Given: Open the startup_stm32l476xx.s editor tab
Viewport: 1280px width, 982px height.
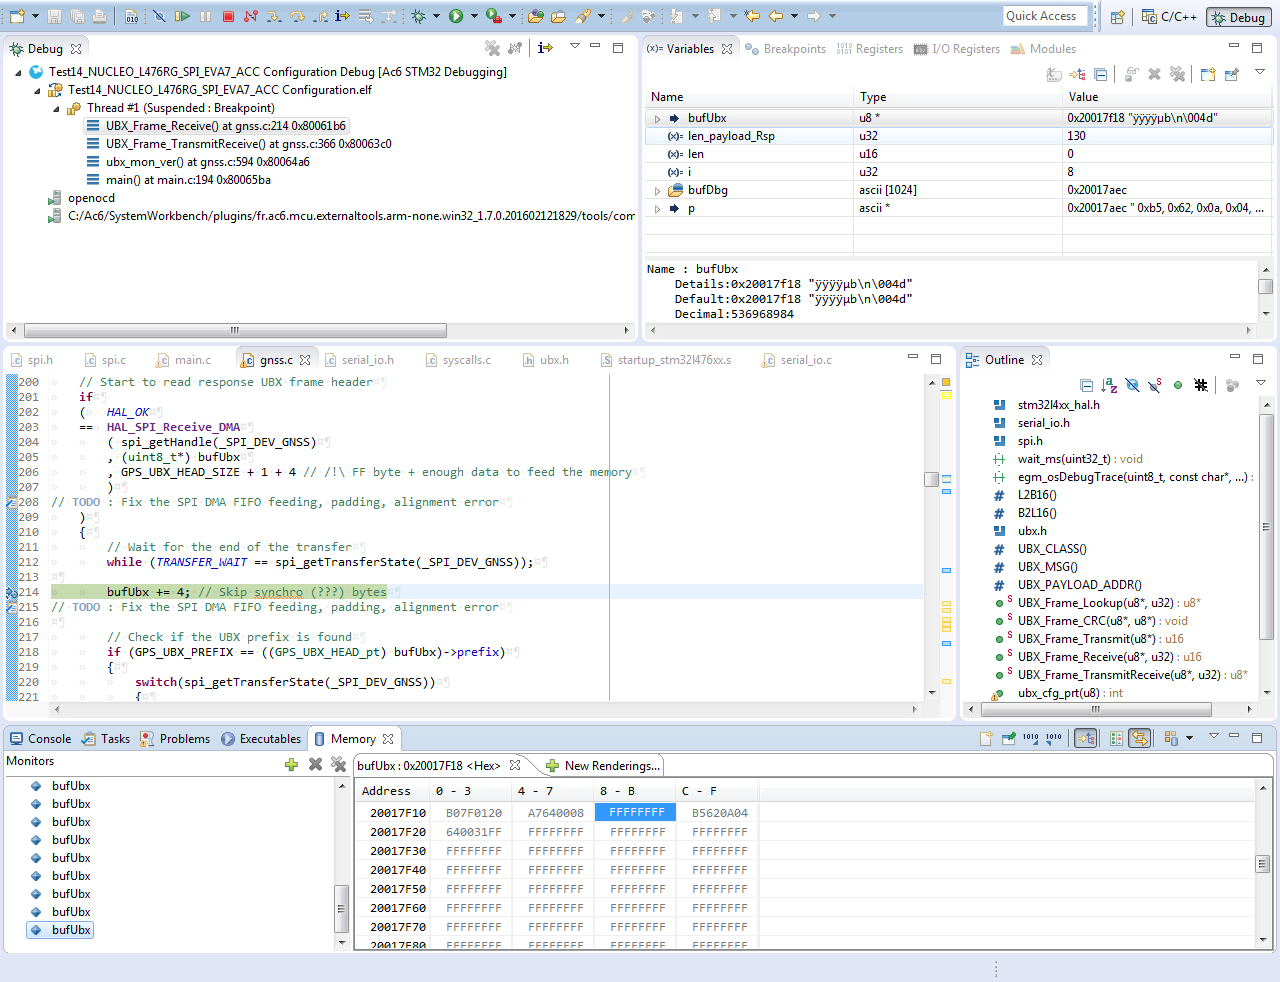Looking at the screenshot, I should [x=665, y=360].
